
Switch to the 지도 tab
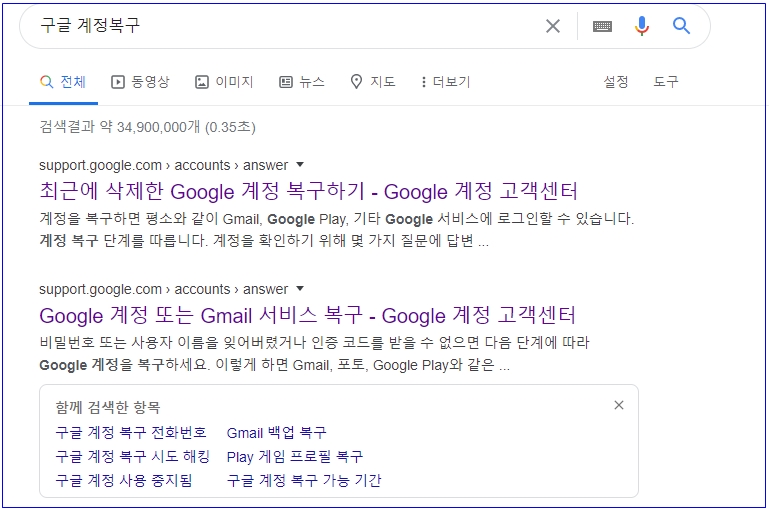pos(373,82)
